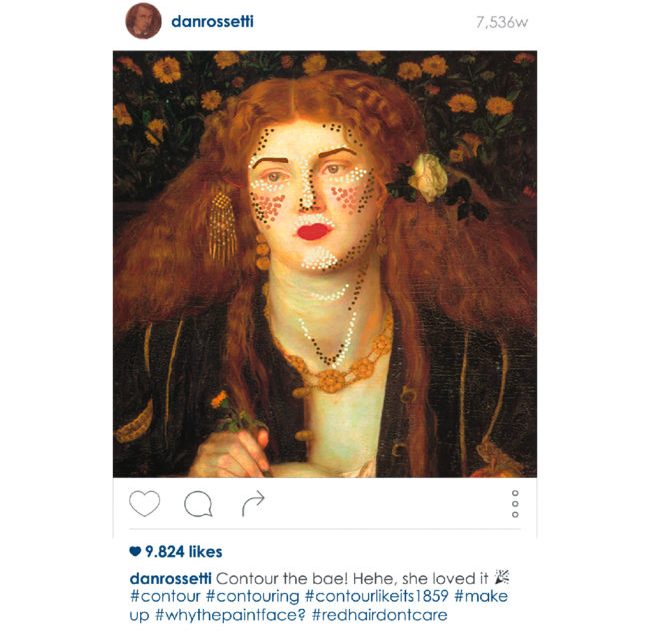
Task: Open the #redhairdontcare hashtag
Action: click(379, 615)
